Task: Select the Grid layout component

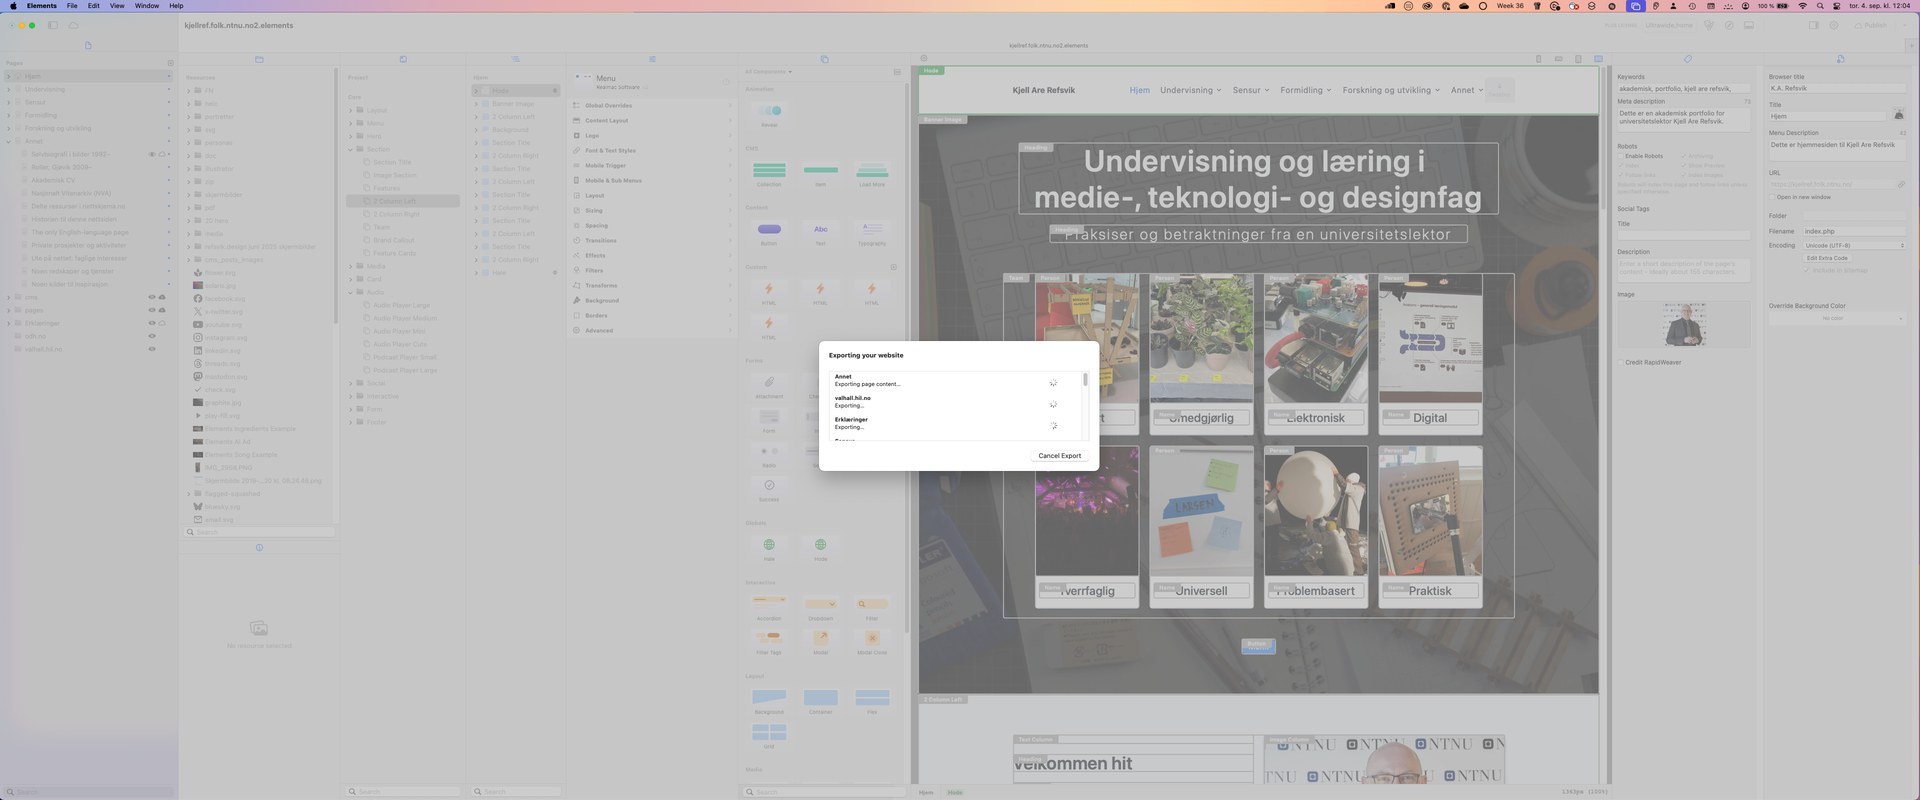Action: click(x=769, y=735)
